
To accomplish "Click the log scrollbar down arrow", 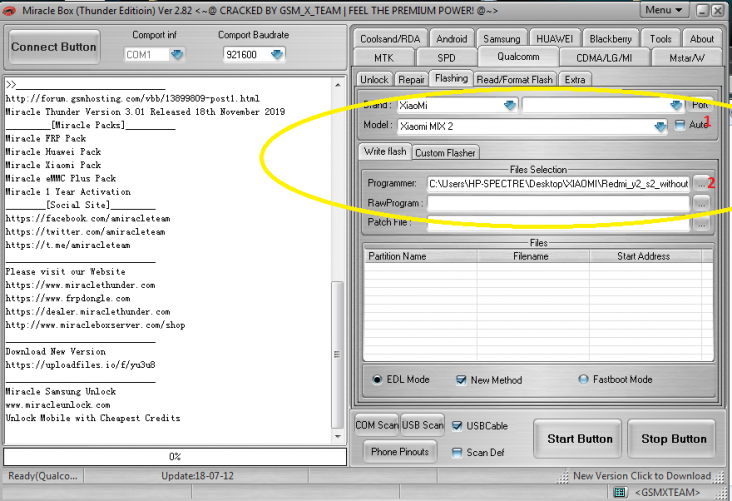I will [338, 437].
